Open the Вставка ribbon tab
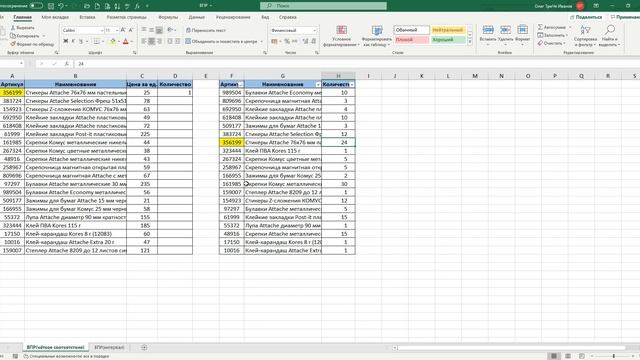640x360 pixels. (x=87, y=17)
